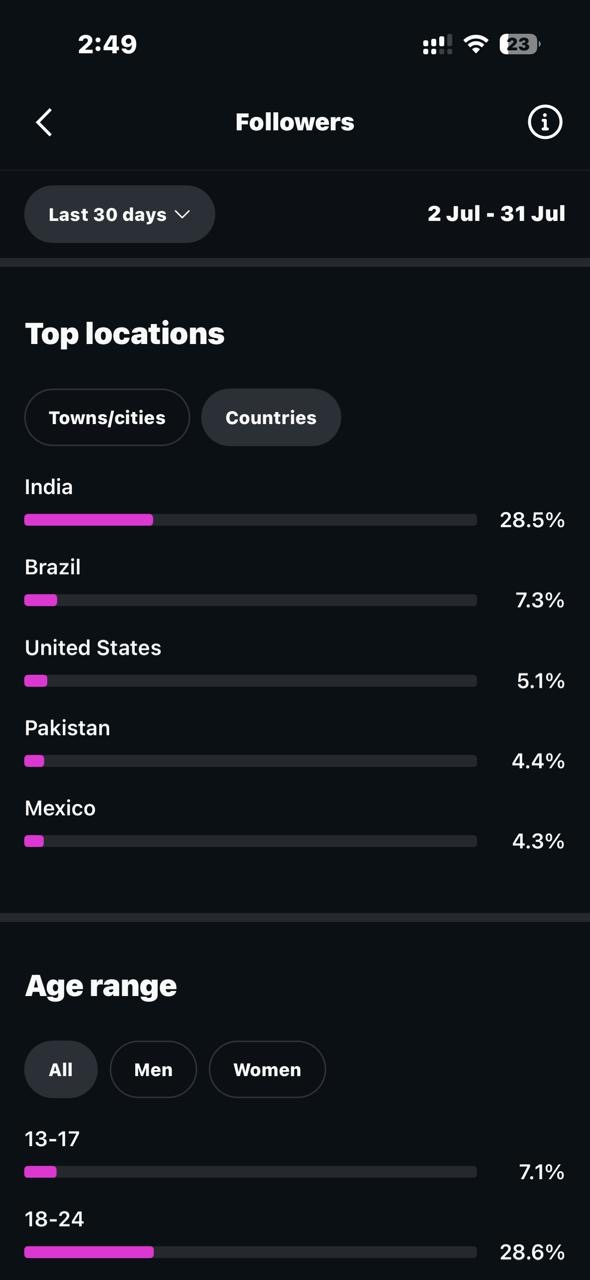Tap the battery indicator showing 23
590x1280 pixels.
(520, 44)
